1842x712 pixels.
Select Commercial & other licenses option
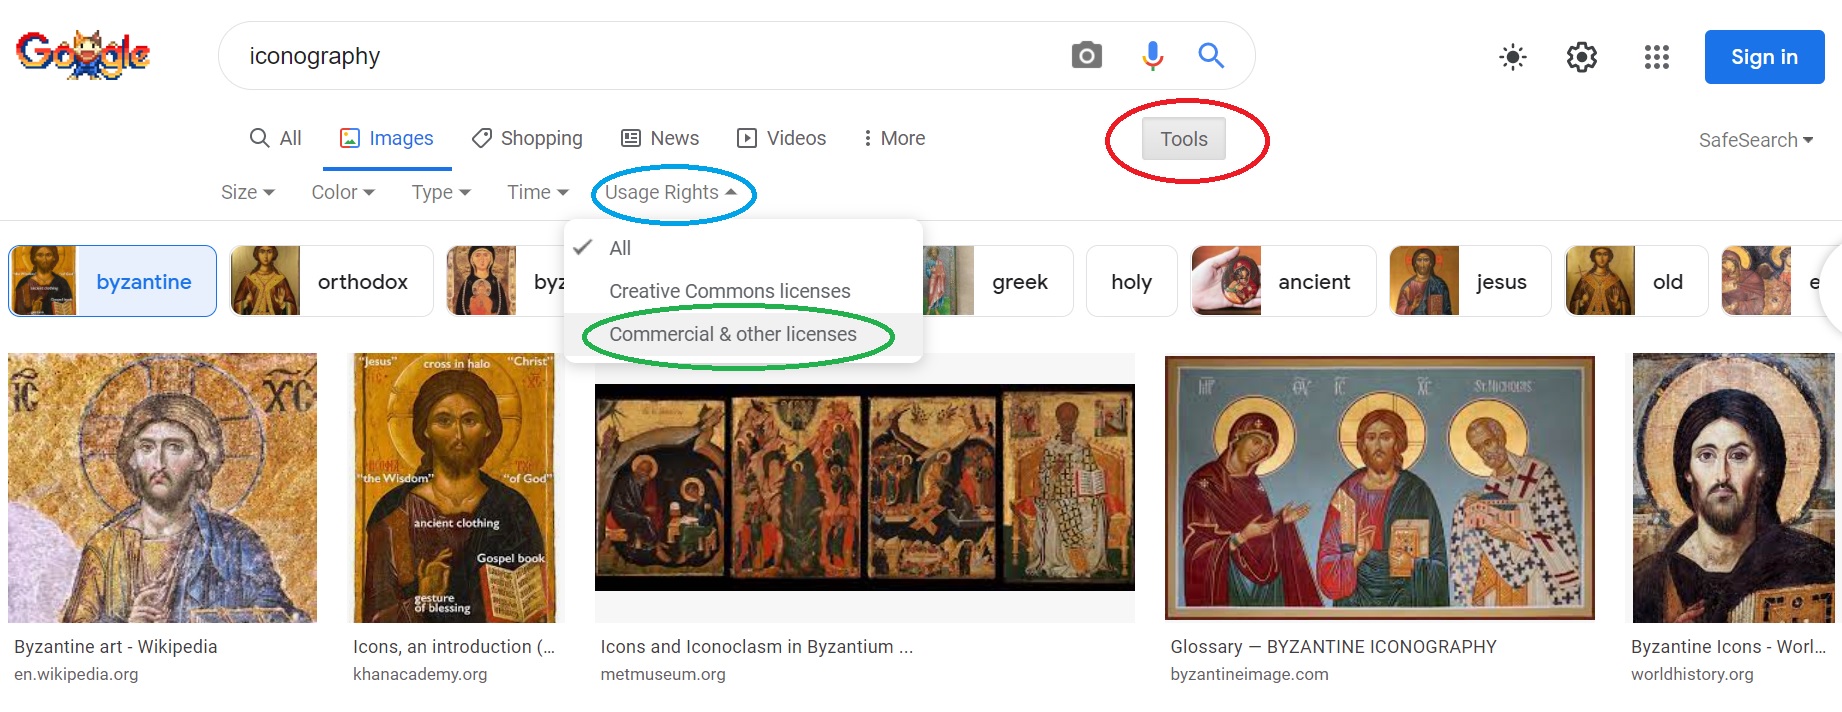click(x=732, y=334)
